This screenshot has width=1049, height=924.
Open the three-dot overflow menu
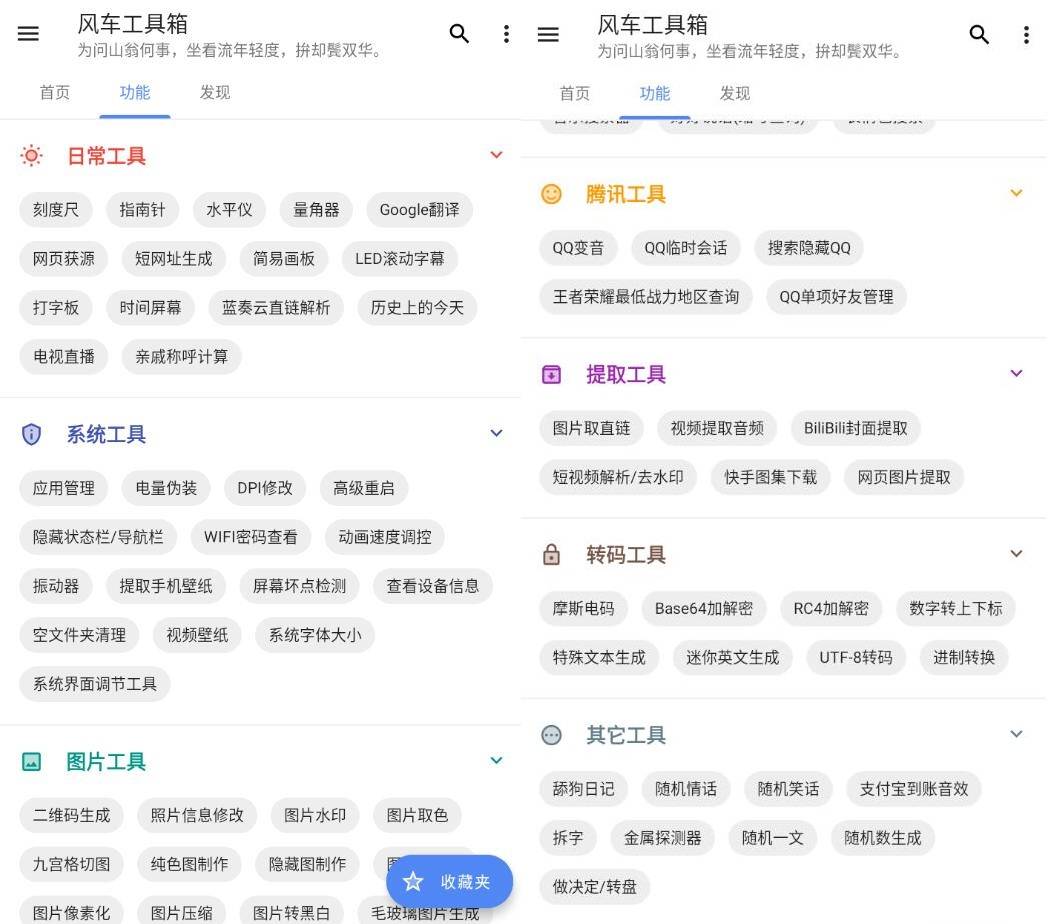507,33
